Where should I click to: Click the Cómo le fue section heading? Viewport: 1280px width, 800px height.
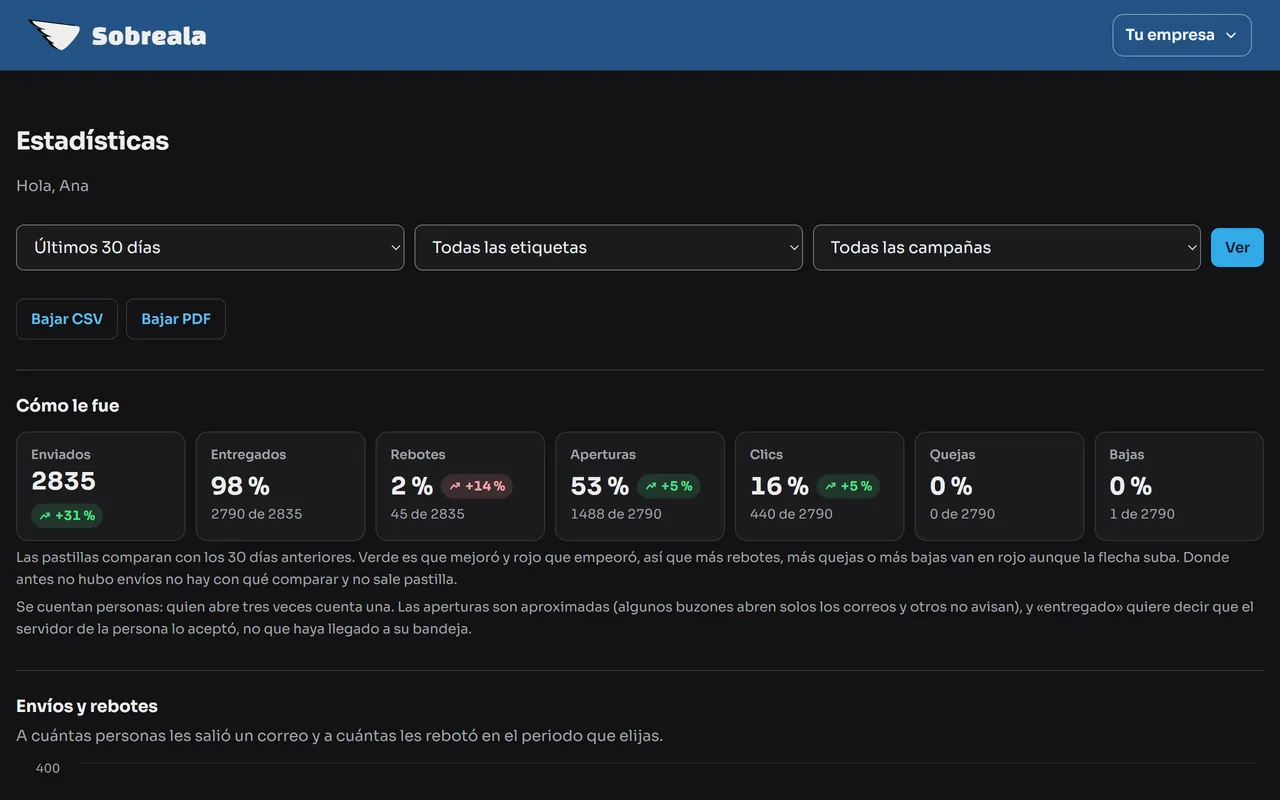click(68, 405)
